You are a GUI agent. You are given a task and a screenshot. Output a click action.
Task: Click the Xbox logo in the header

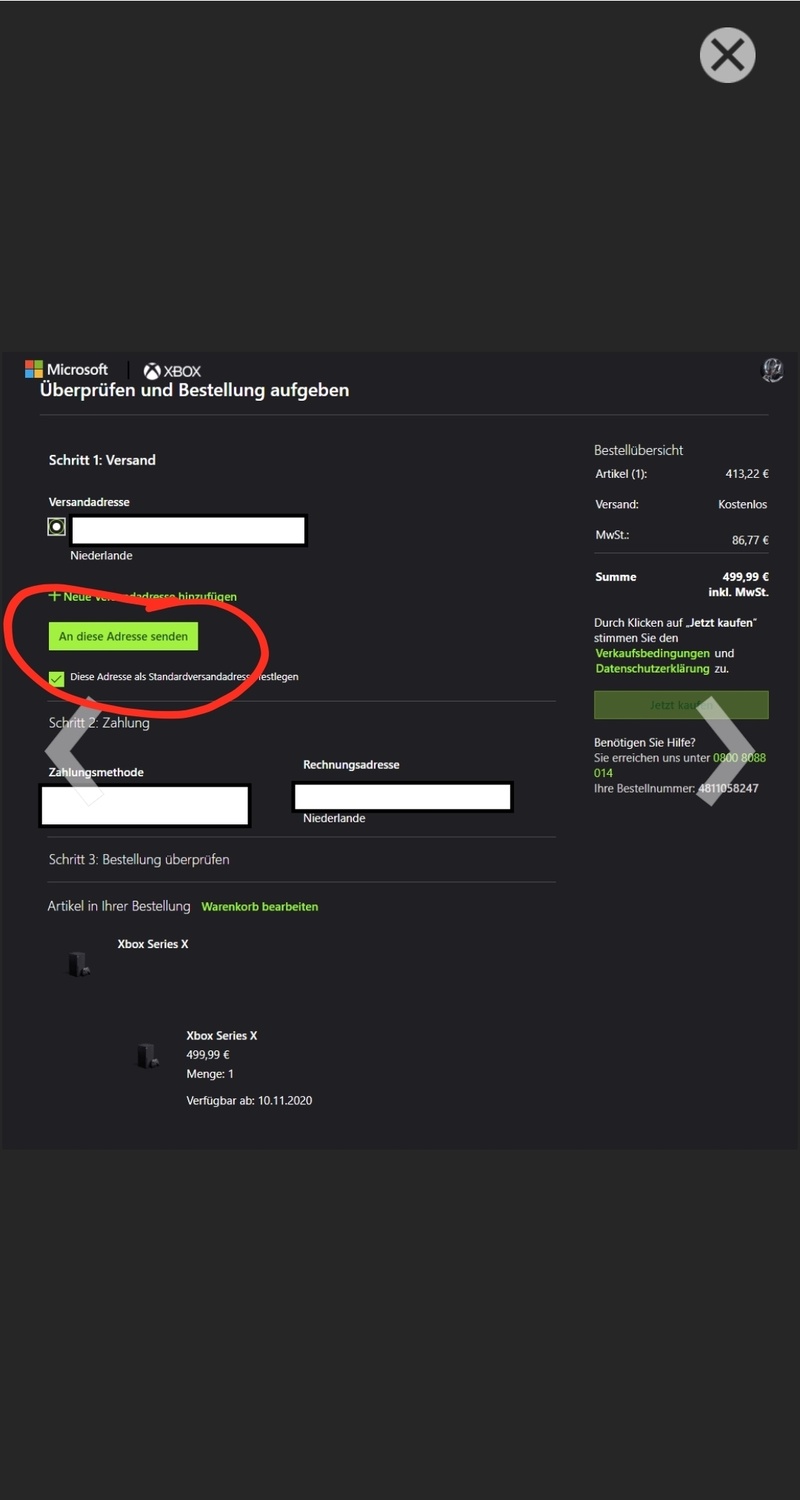[172, 371]
